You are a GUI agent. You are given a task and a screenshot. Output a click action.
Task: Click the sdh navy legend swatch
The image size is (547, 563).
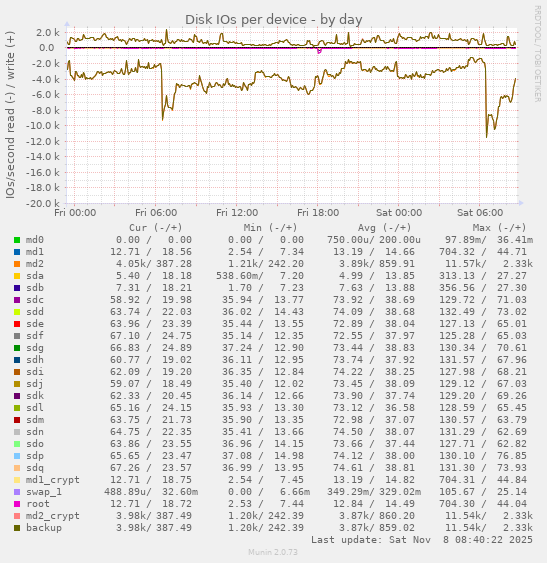click(x=17, y=360)
